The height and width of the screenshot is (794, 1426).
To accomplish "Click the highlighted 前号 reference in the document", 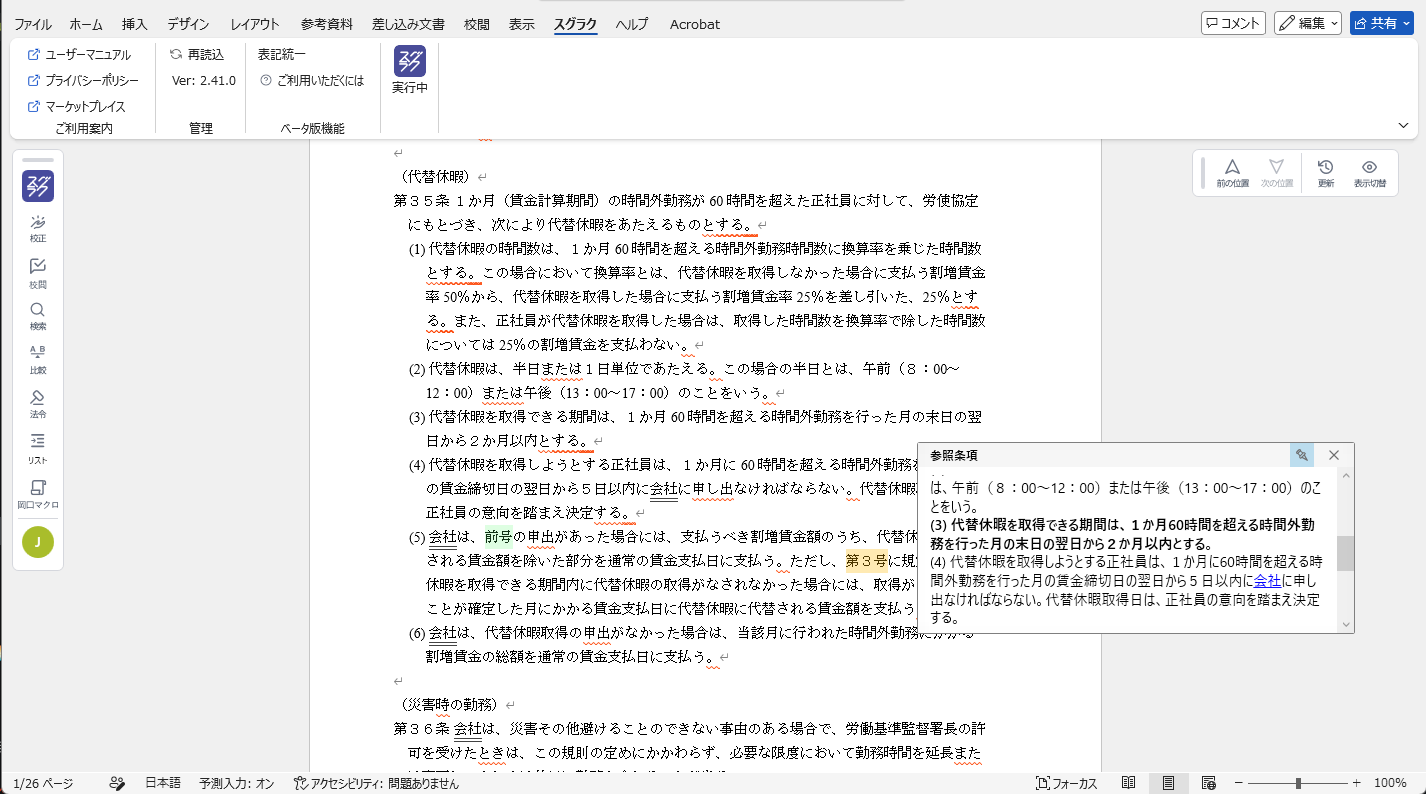I will [x=498, y=537].
